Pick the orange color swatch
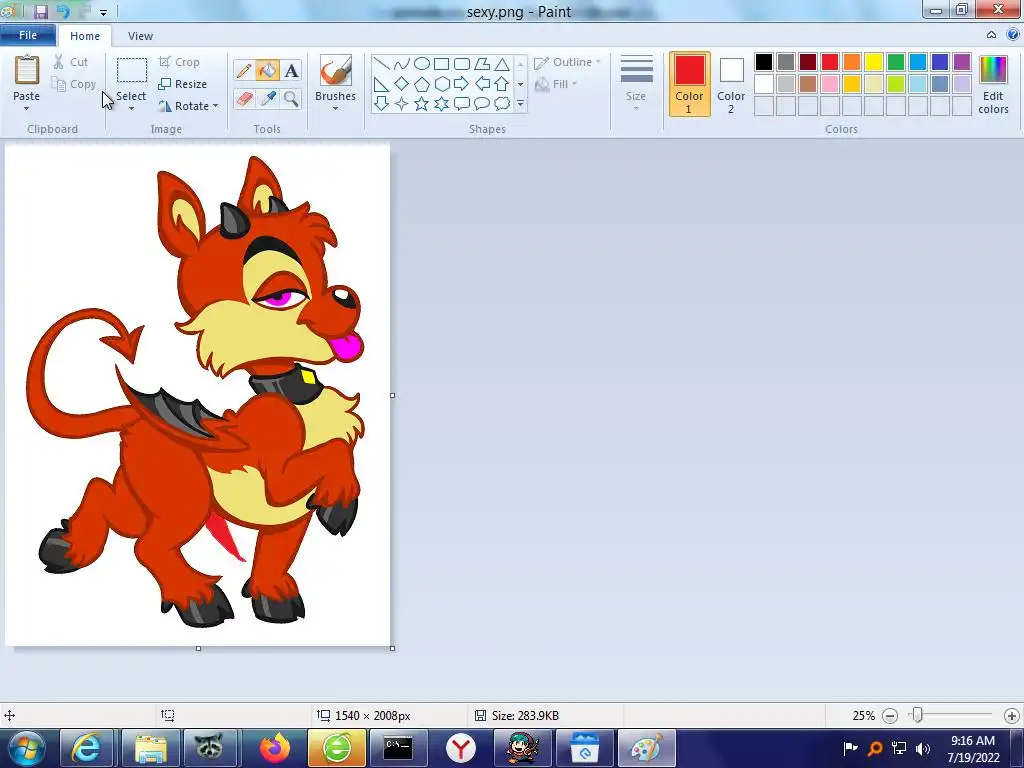The image size is (1024, 768). (852, 62)
